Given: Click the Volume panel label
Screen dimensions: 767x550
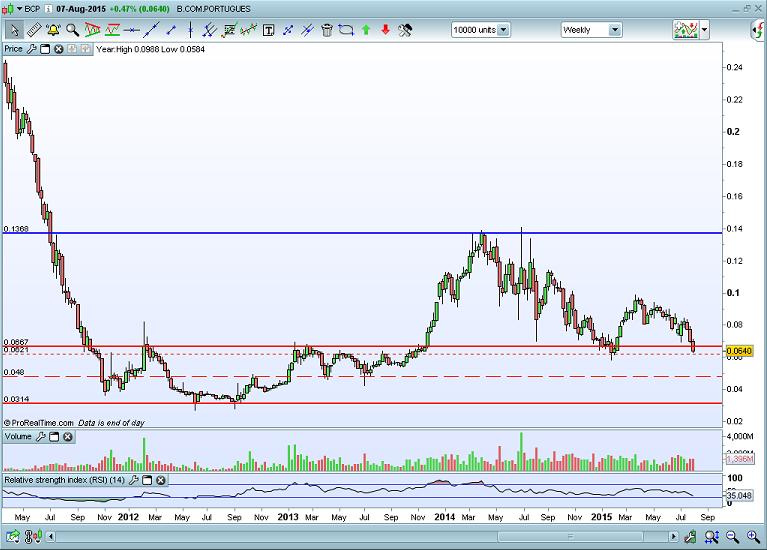Looking at the screenshot, I should [x=18, y=436].
